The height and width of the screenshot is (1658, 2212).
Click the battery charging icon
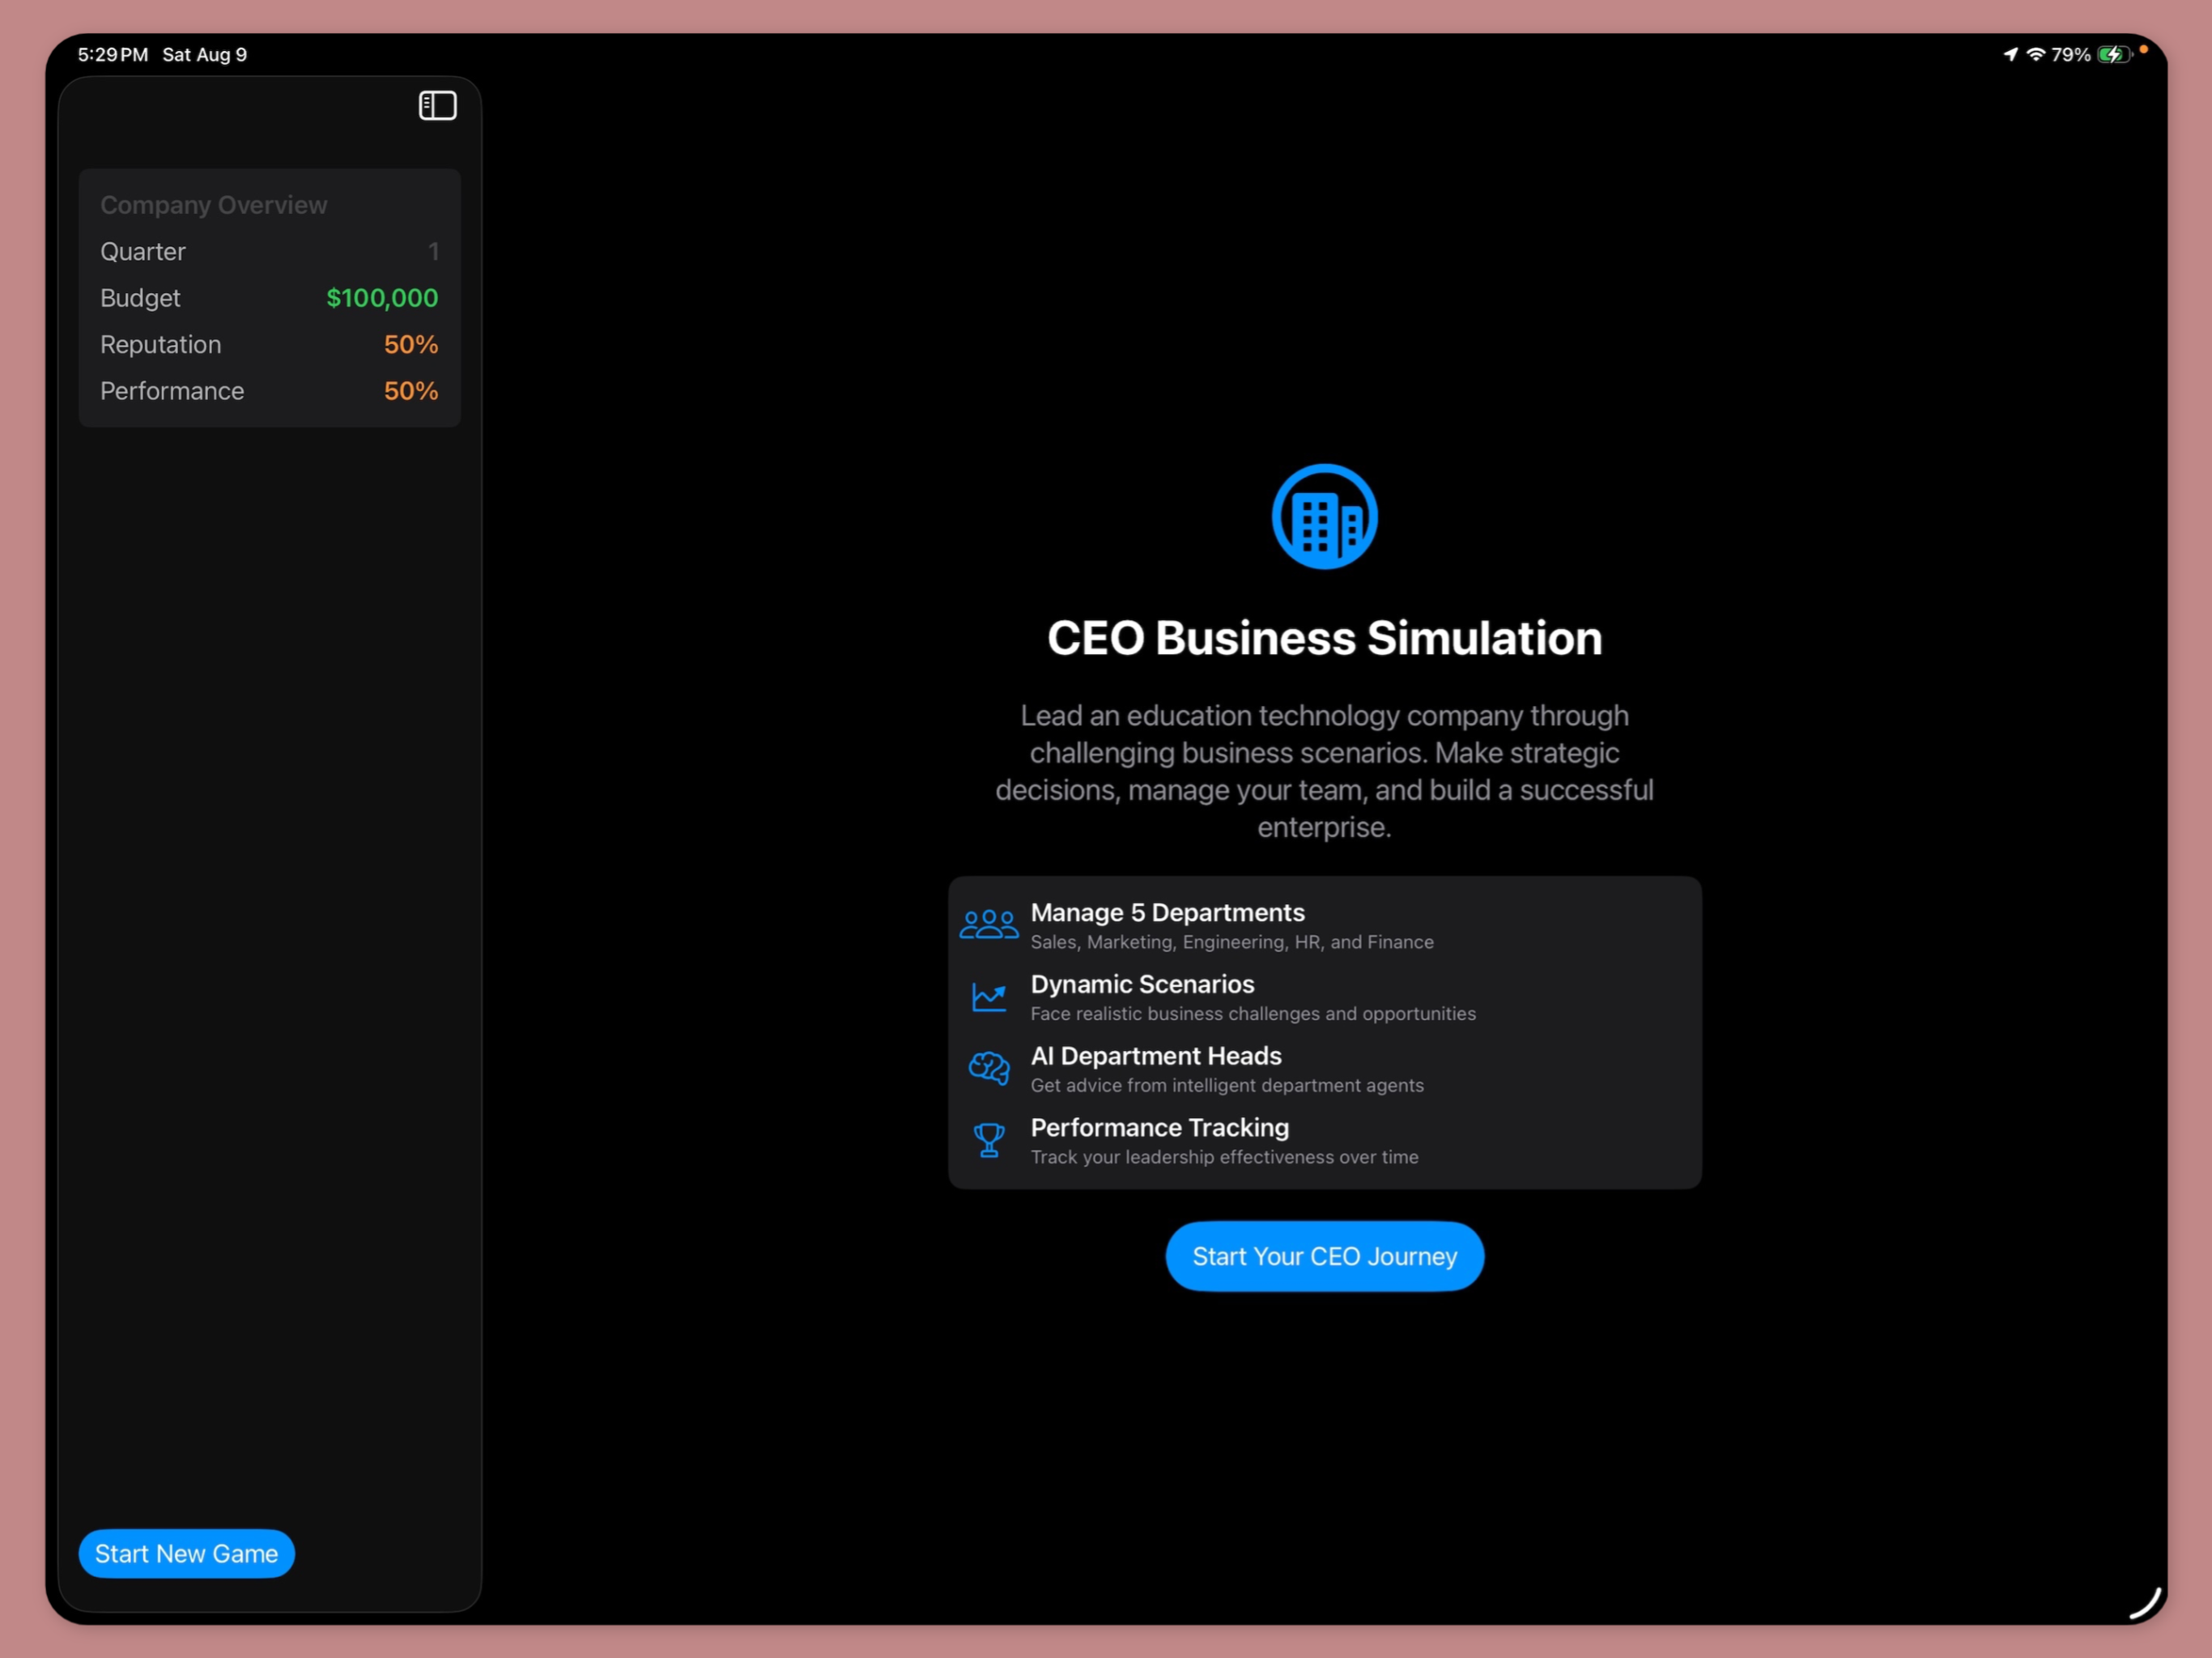2114,54
